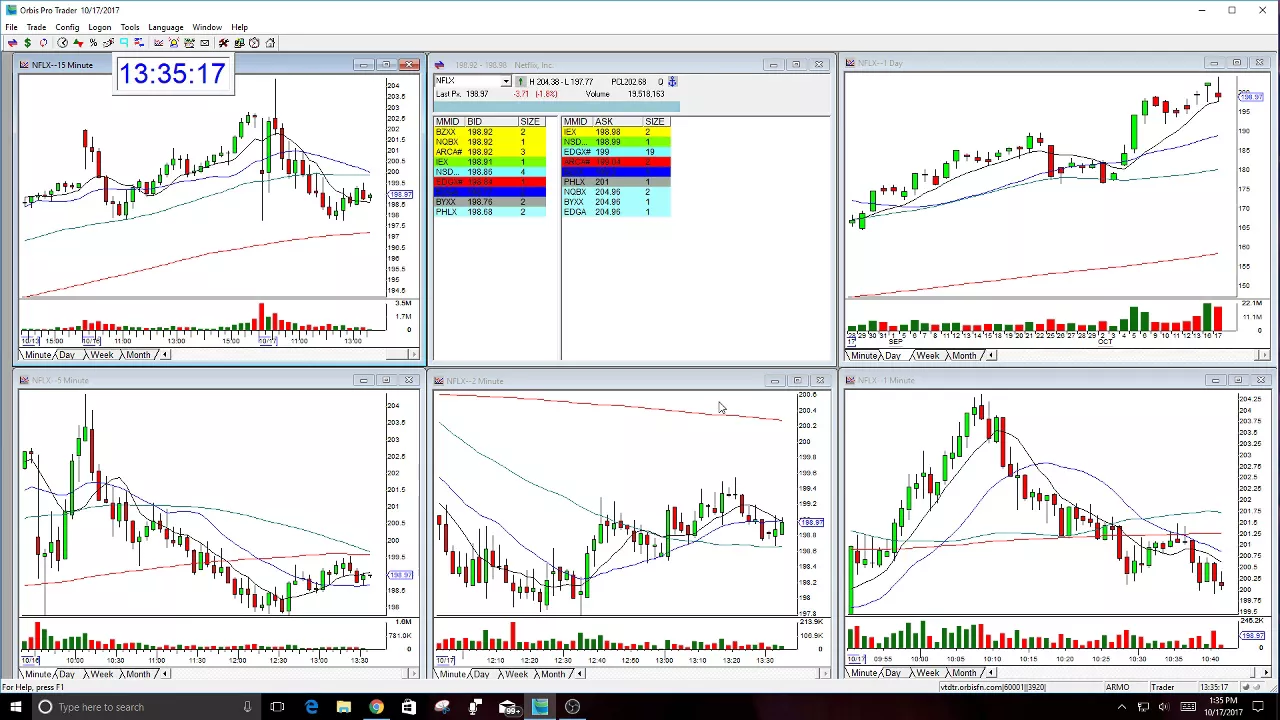Switch 15 Minute chart to Month tab
Image resolution: width=1280 pixels, height=720 pixels.
click(138, 355)
